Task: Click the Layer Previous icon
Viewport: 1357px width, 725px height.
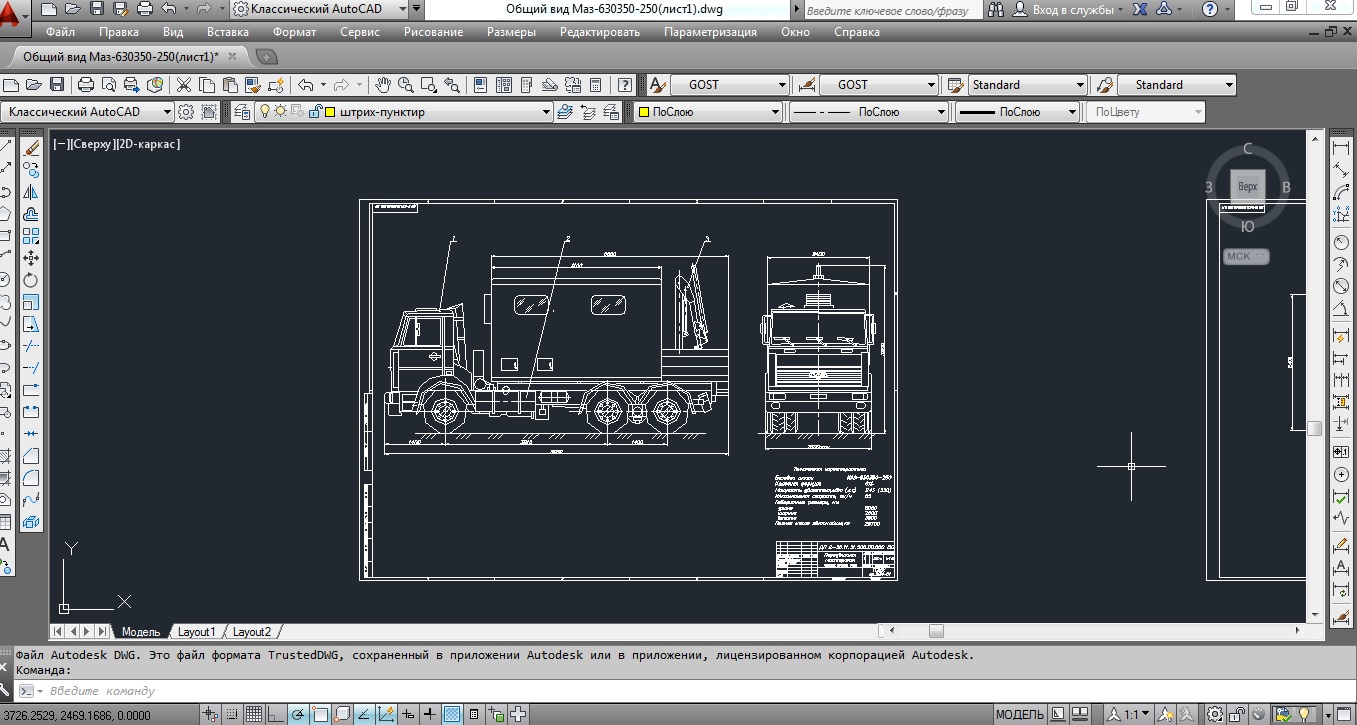Action: pos(588,112)
